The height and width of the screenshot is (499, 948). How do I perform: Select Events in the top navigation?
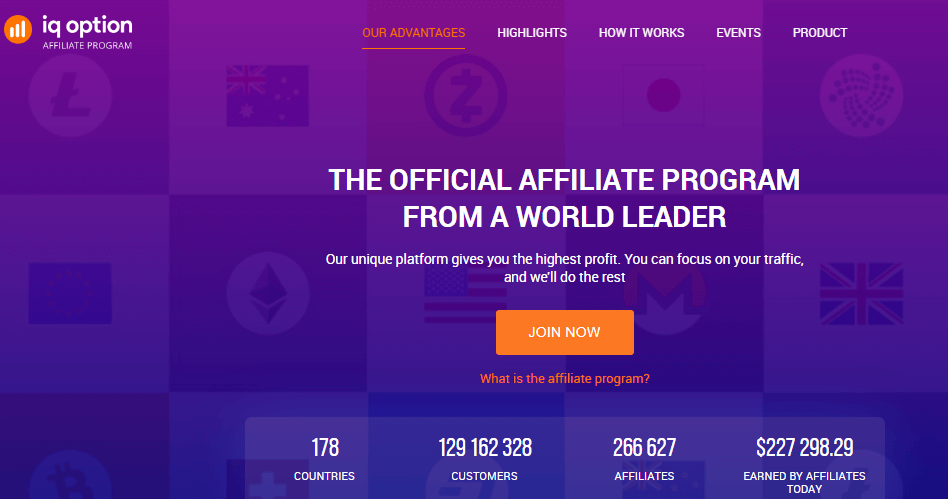tap(738, 33)
